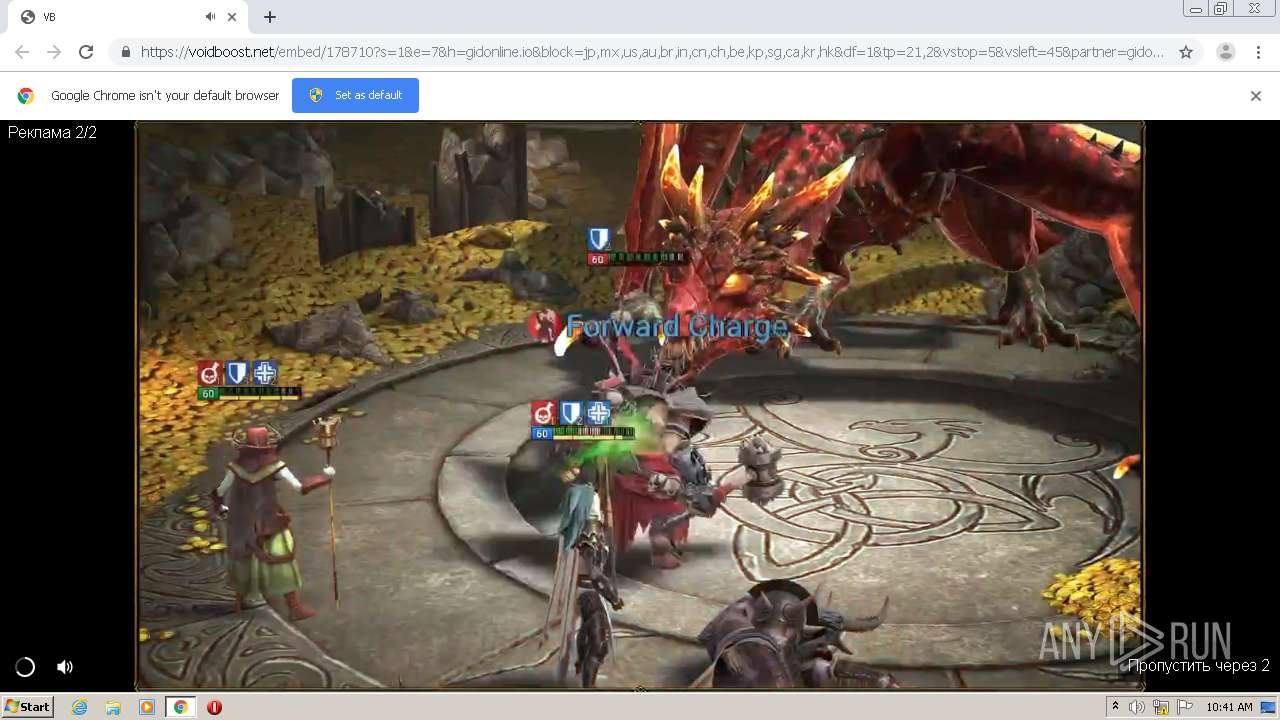This screenshot has height=720, width=1280.
Task: Show hidden system tray icons
Action: tap(1115, 707)
